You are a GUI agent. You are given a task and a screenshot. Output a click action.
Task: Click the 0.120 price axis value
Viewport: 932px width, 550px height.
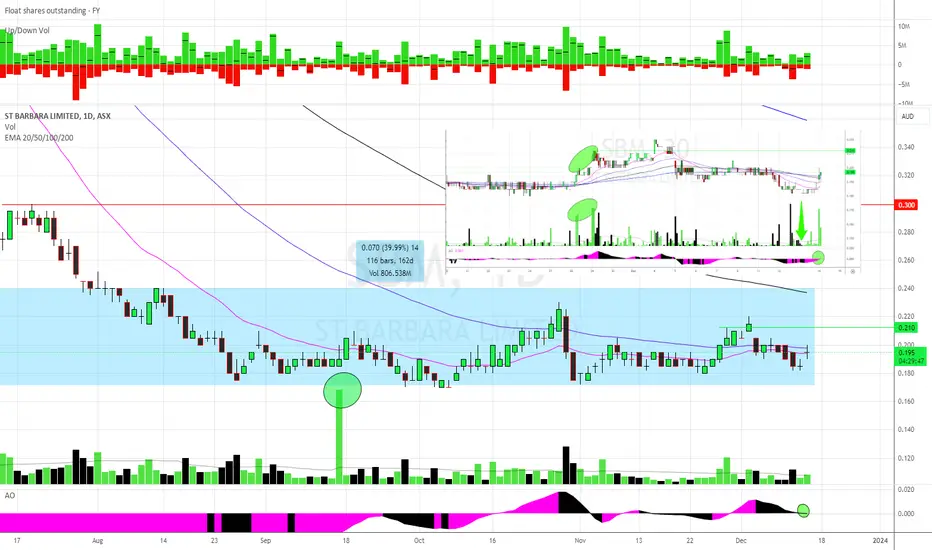pyautogui.click(x=906, y=458)
